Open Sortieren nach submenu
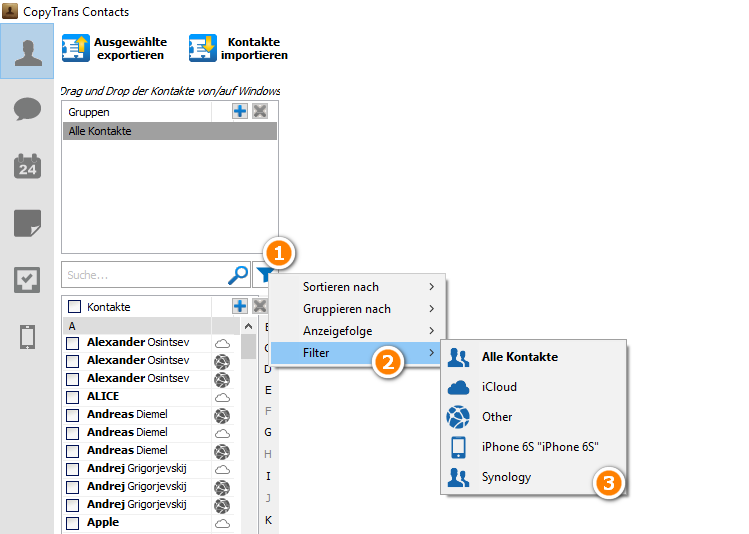 (x=358, y=287)
